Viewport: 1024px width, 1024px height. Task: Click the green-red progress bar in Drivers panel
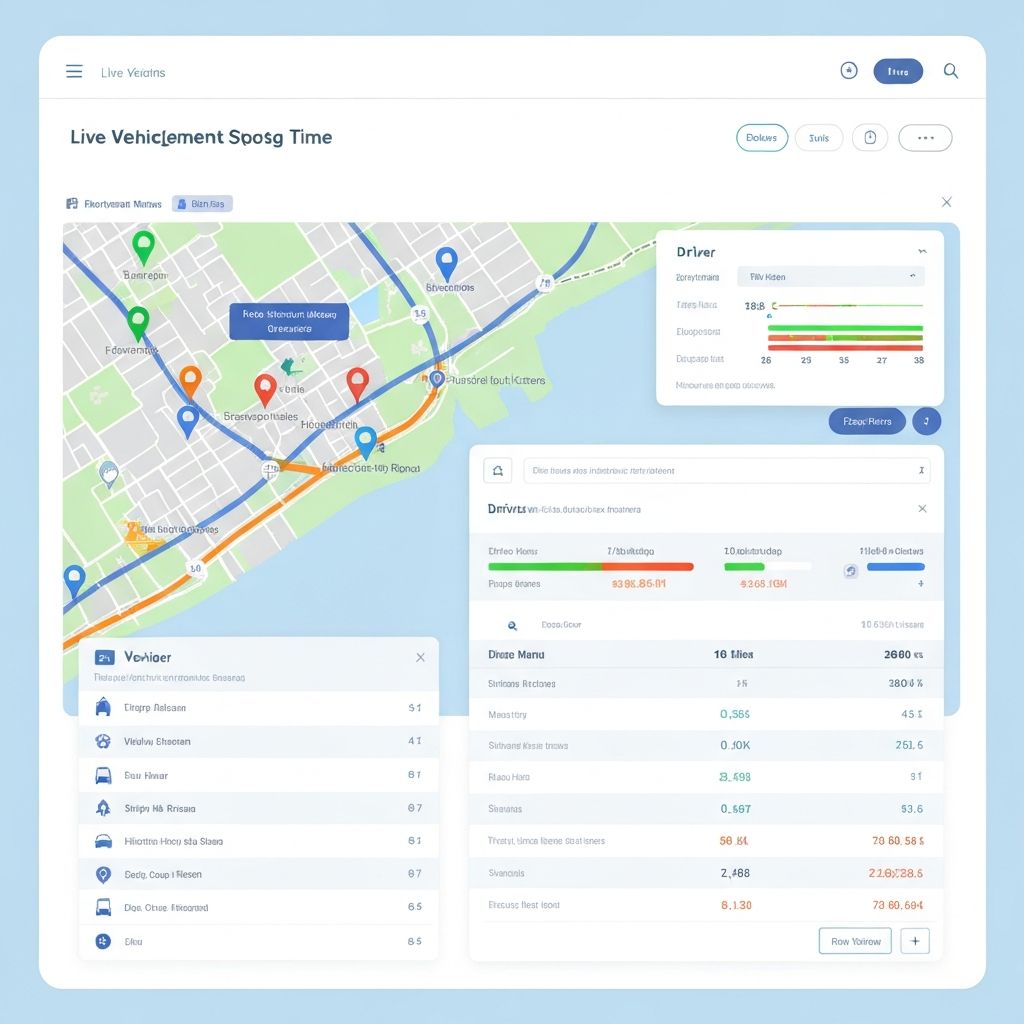[x=590, y=566]
